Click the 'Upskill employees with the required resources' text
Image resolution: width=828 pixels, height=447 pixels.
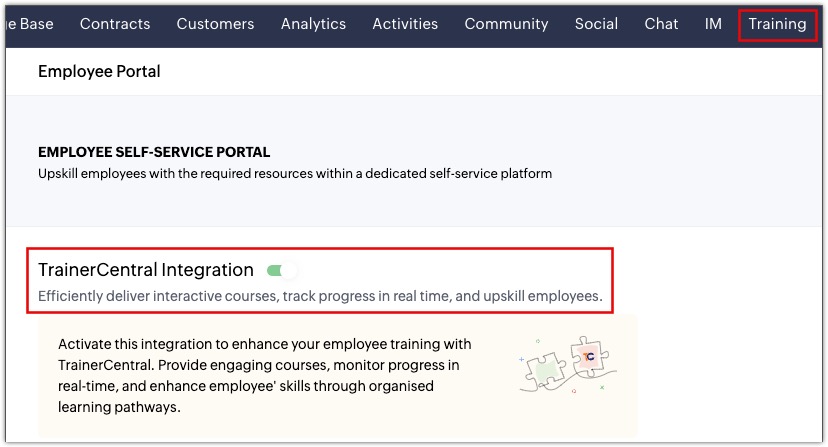coord(295,174)
